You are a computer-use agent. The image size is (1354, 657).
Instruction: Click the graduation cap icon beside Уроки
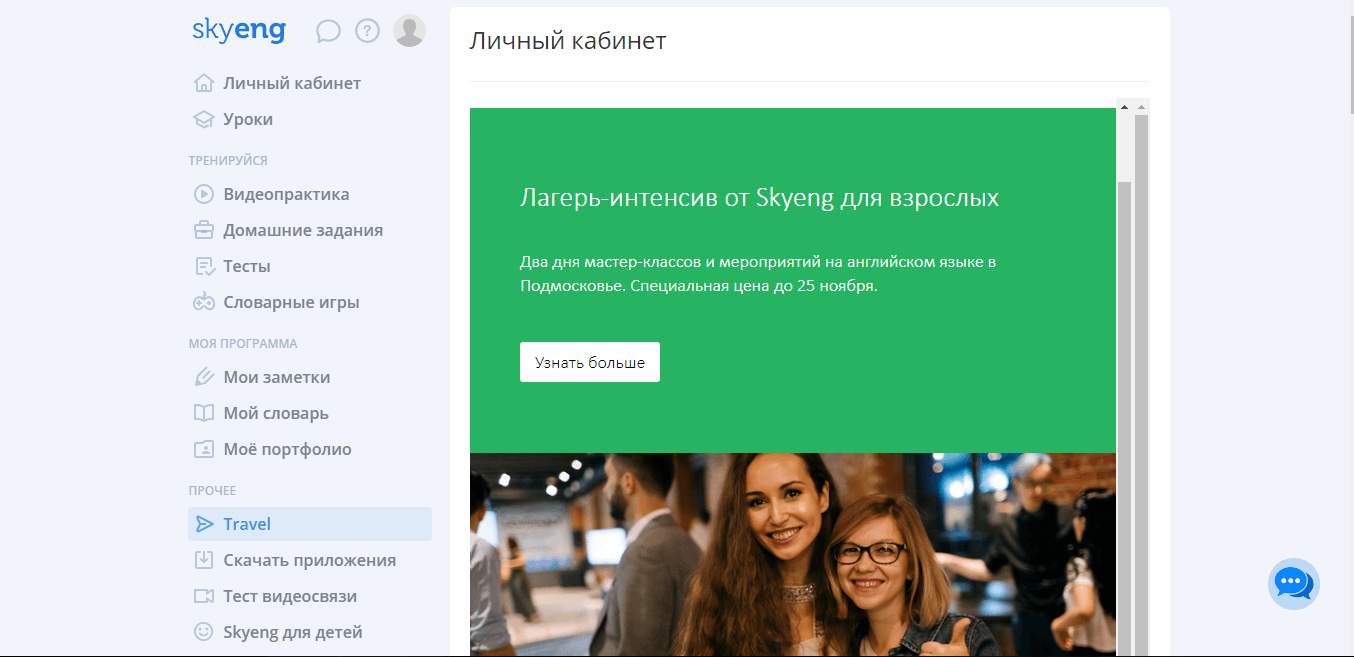[204, 119]
